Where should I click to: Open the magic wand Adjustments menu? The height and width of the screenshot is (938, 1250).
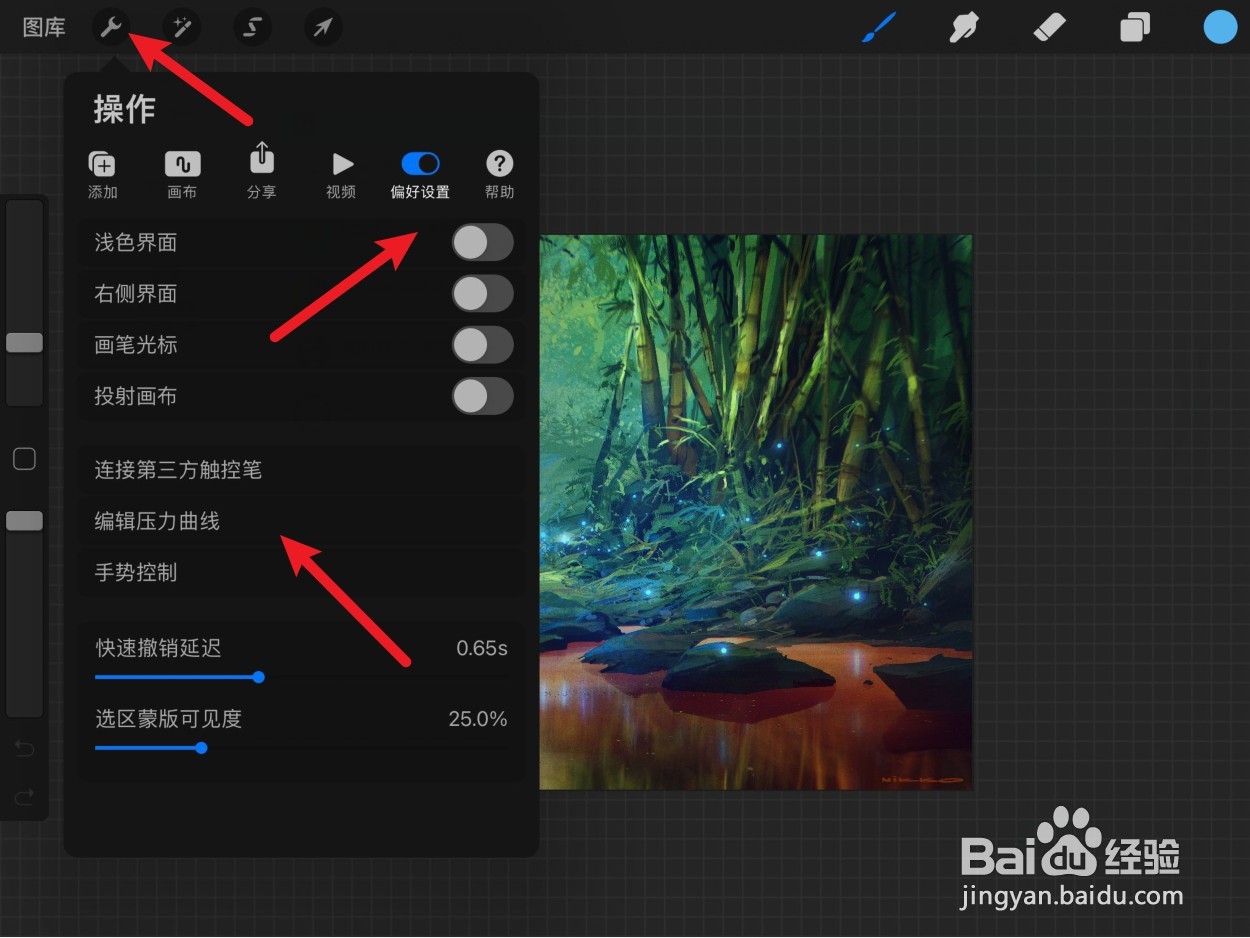pyautogui.click(x=182, y=27)
